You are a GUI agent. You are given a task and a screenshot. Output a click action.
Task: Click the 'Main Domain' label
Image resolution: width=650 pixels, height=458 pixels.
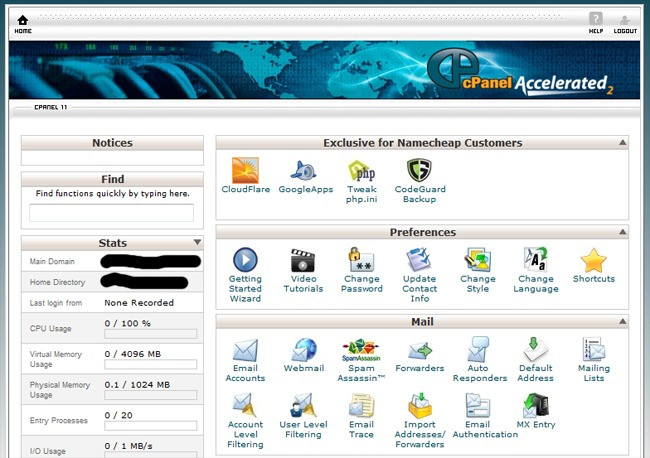52,262
